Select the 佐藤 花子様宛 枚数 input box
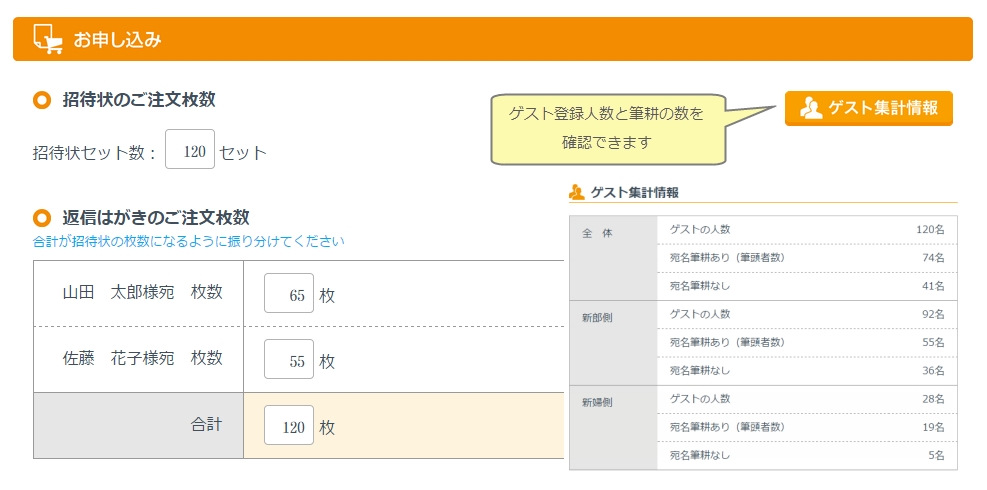 tap(289, 360)
